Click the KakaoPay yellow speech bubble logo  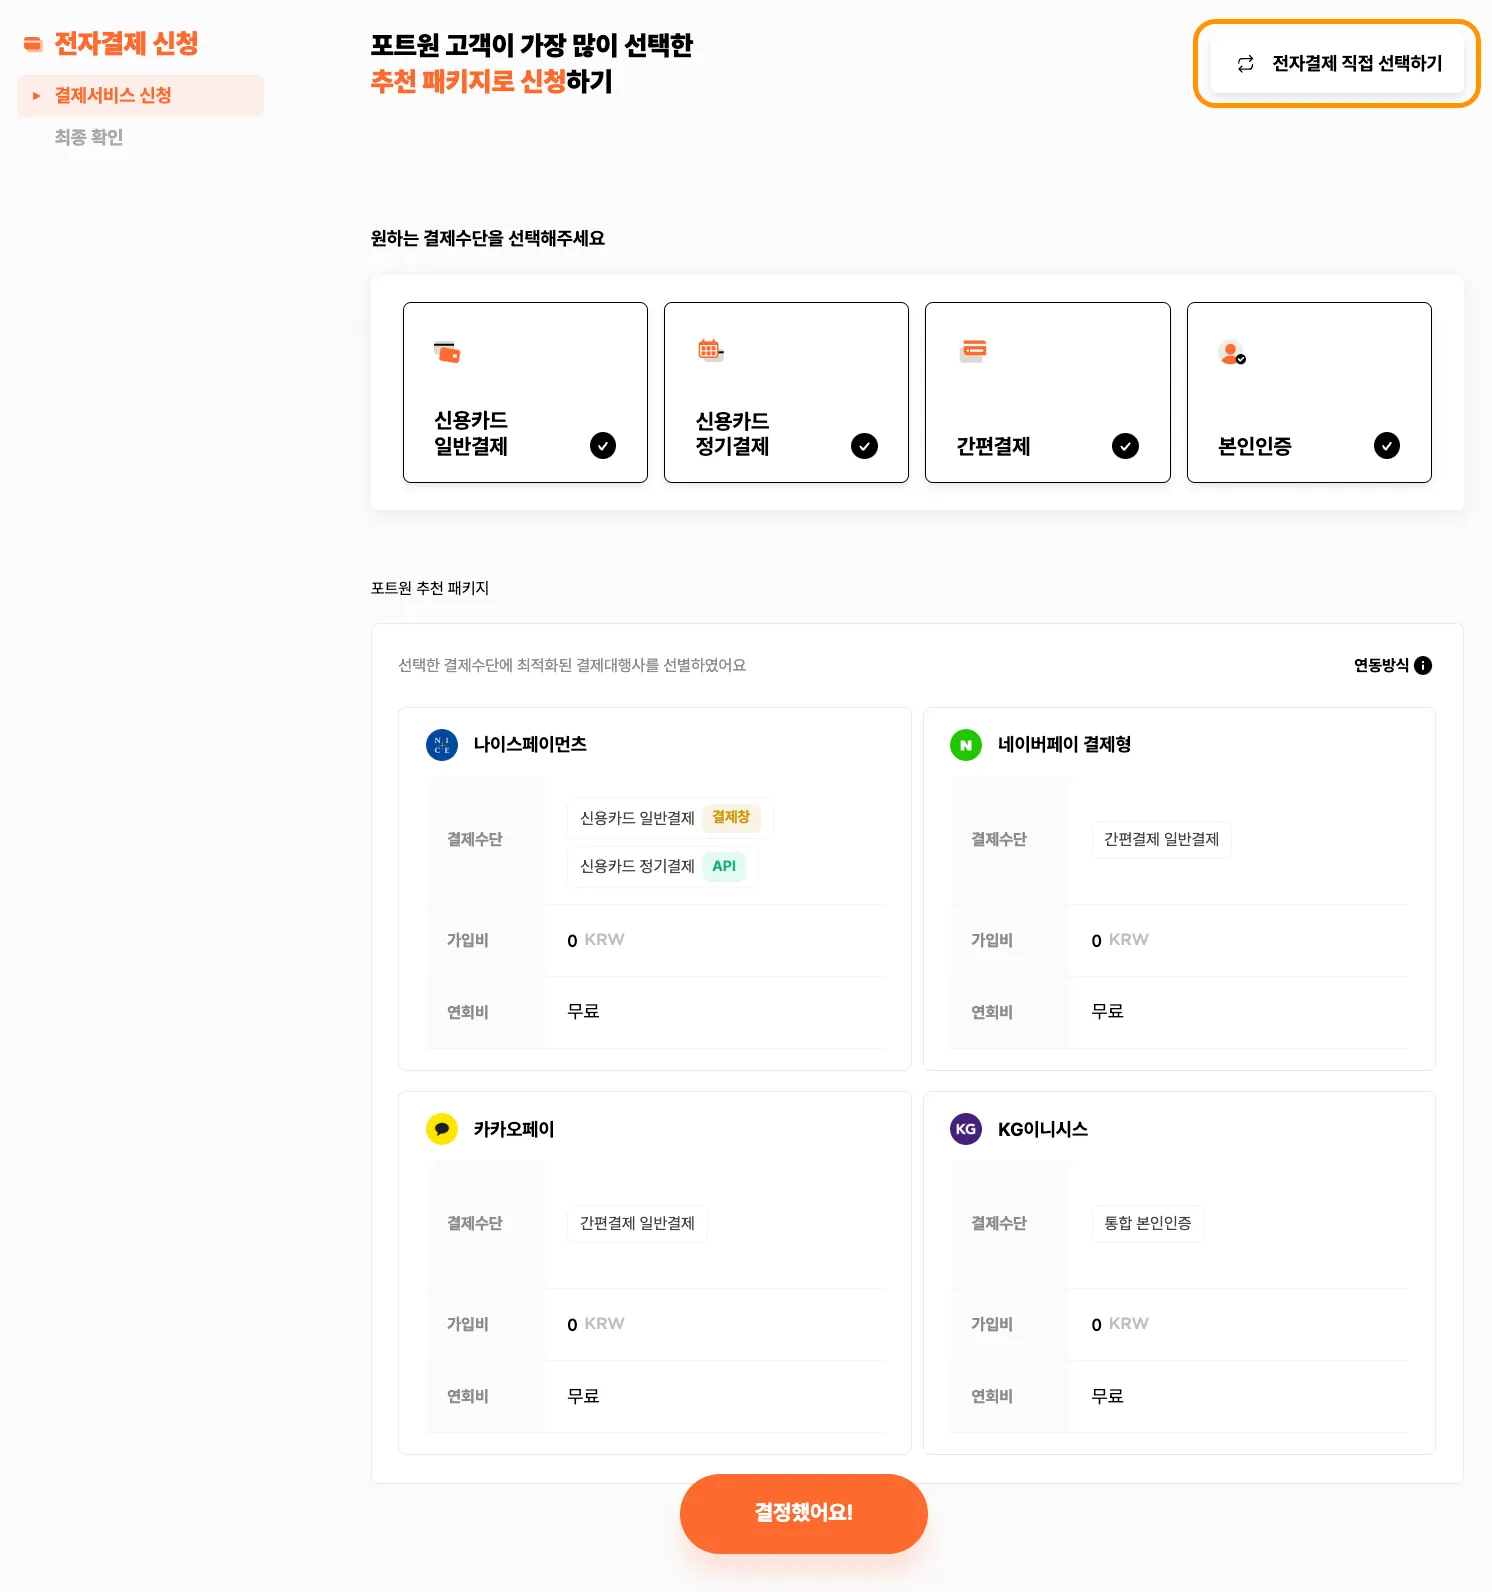point(442,1129)
